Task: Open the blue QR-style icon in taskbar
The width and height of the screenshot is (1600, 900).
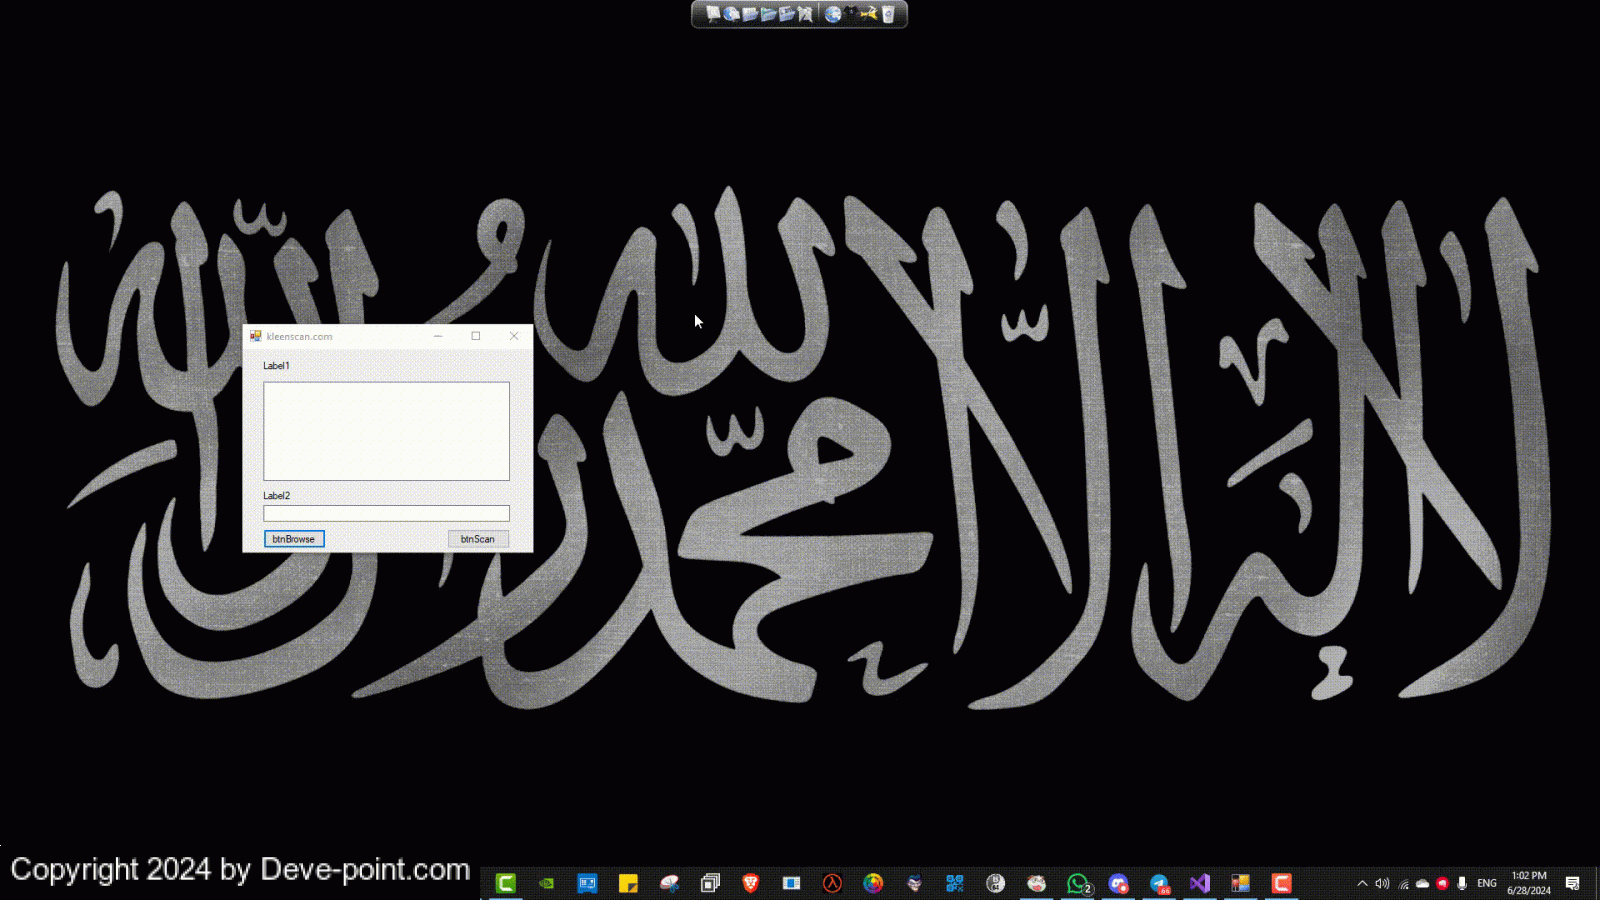Action: pos(955,883)
